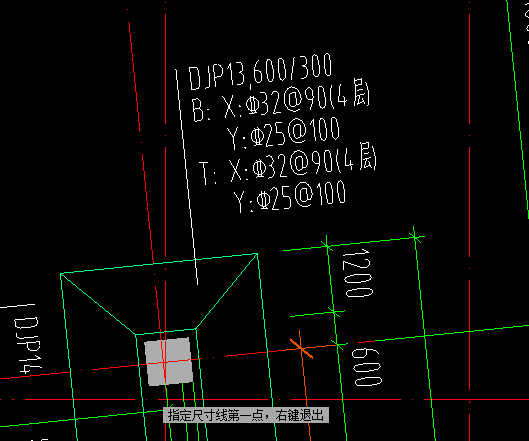Click the orange snap cross marker
This screenshot has width=529, height=441.
[x=301, y=348]
